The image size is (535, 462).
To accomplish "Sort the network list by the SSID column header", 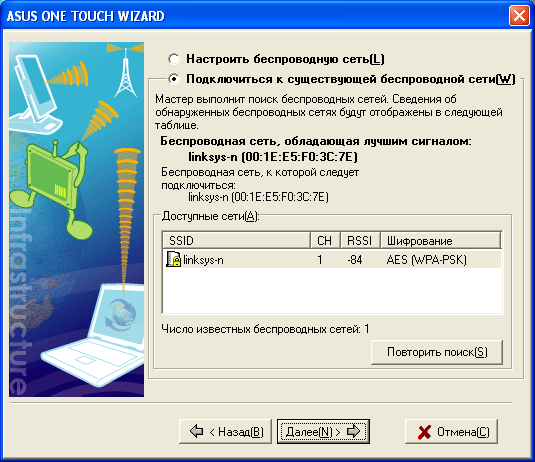I will point(236,241).
